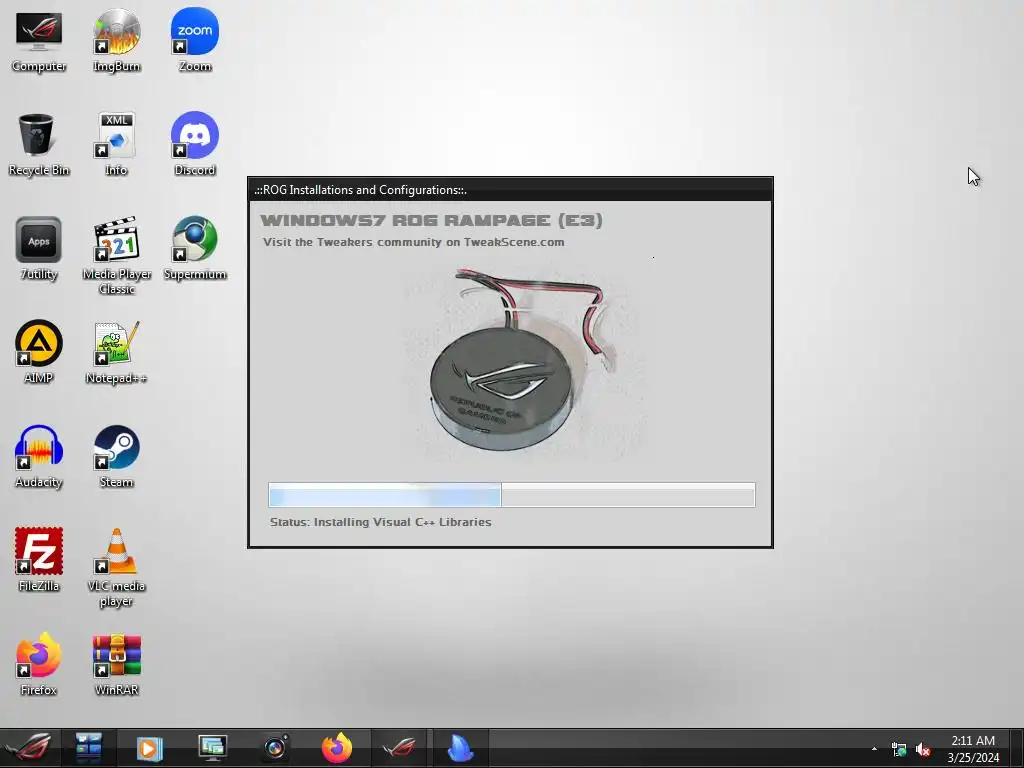Select the Recycle Bin icon
The width and height of the screenshot is (1024, 768).
click(39, 144)
